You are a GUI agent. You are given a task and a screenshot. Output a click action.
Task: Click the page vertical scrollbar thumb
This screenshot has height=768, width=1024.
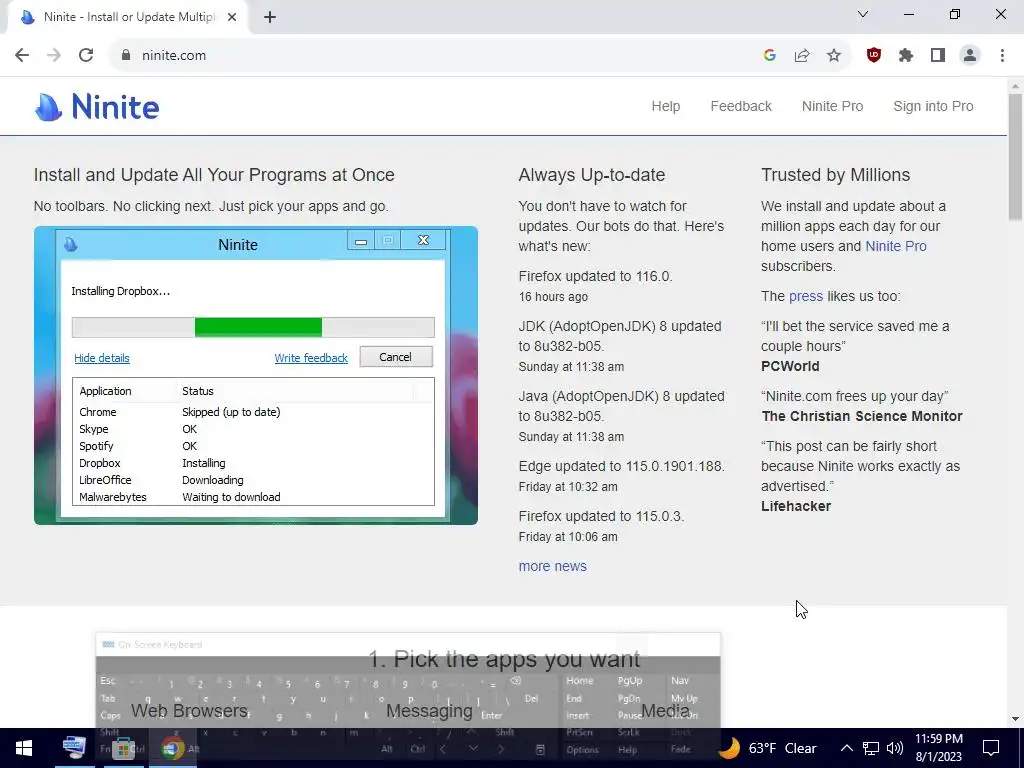coord(1015,157)
